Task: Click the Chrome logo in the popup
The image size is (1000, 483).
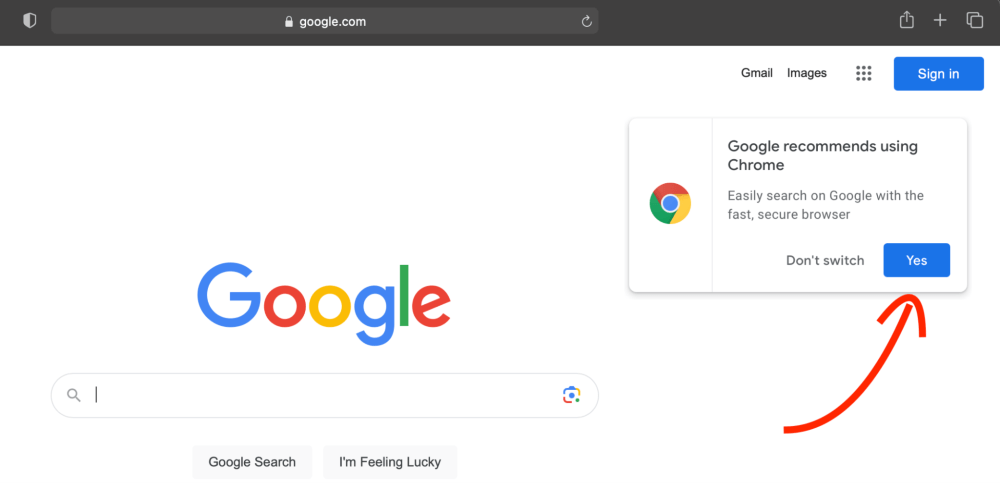Action: 670,204
